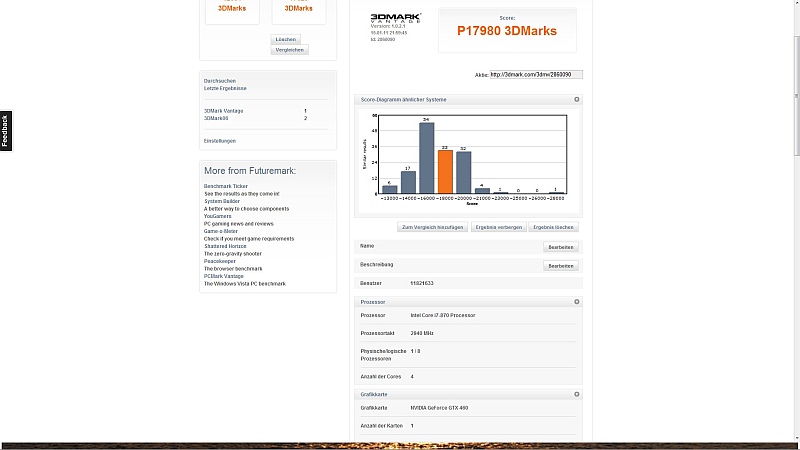
Task: Collapse the Prozessor section via its round icon
Action: [x=577, y=302]
